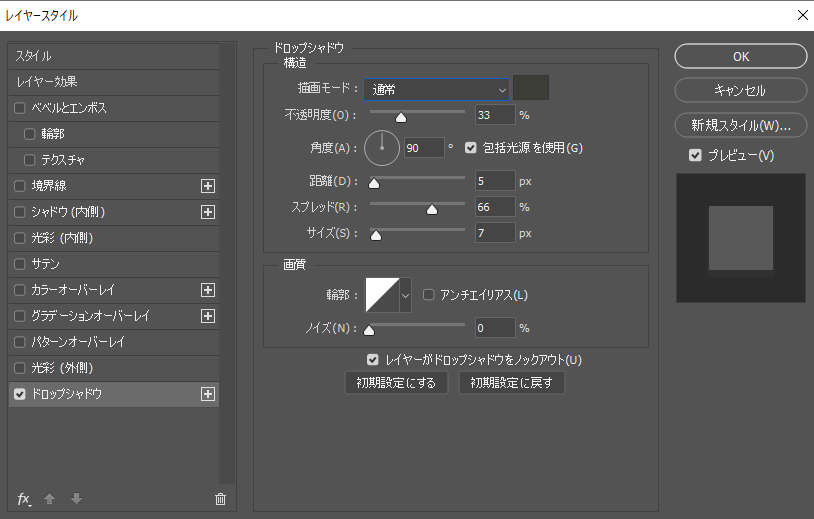Click the 距離 value field showing 5

coord(495,181)
